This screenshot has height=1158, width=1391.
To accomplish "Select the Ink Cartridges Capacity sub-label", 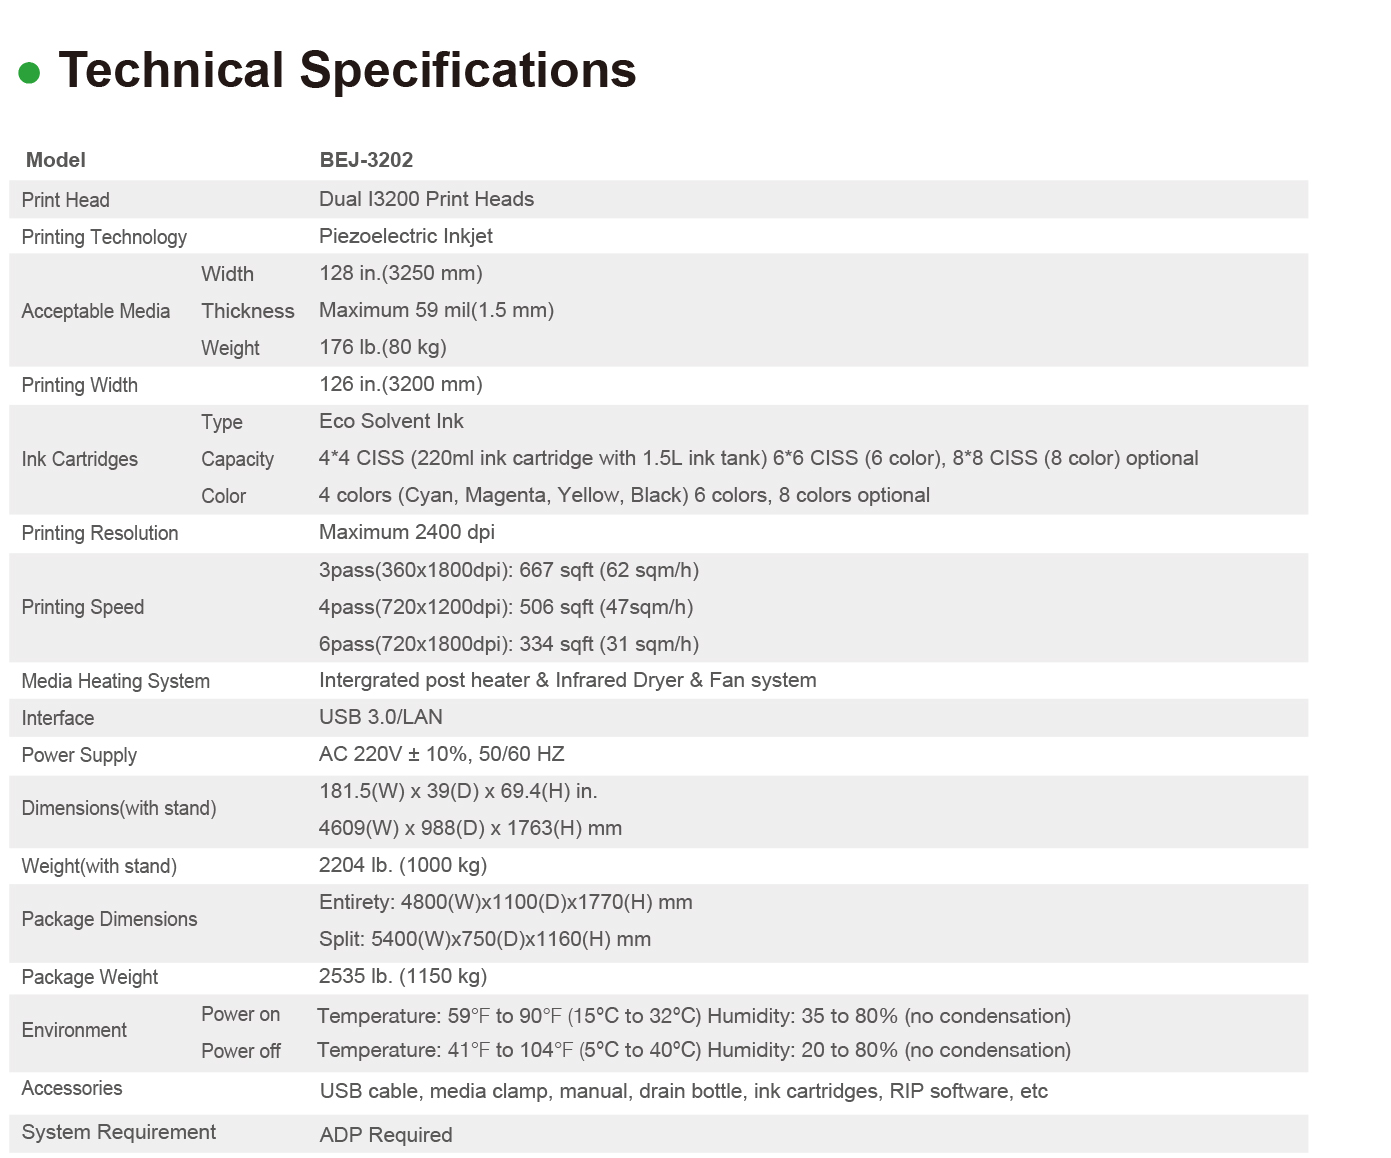I will point(237,459).
